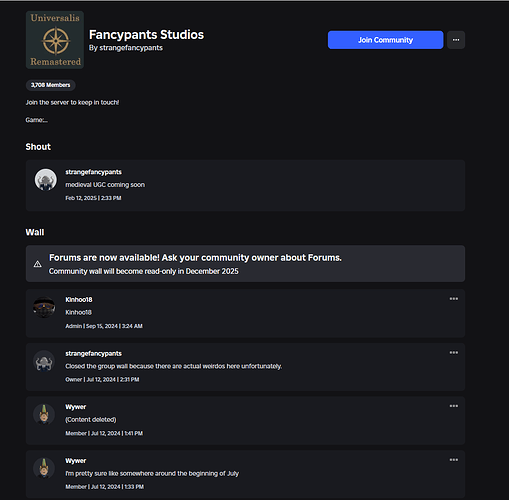Screen dimensions: 509x500
Task: Open the community options three-dot menu
Action: [456, 40]
